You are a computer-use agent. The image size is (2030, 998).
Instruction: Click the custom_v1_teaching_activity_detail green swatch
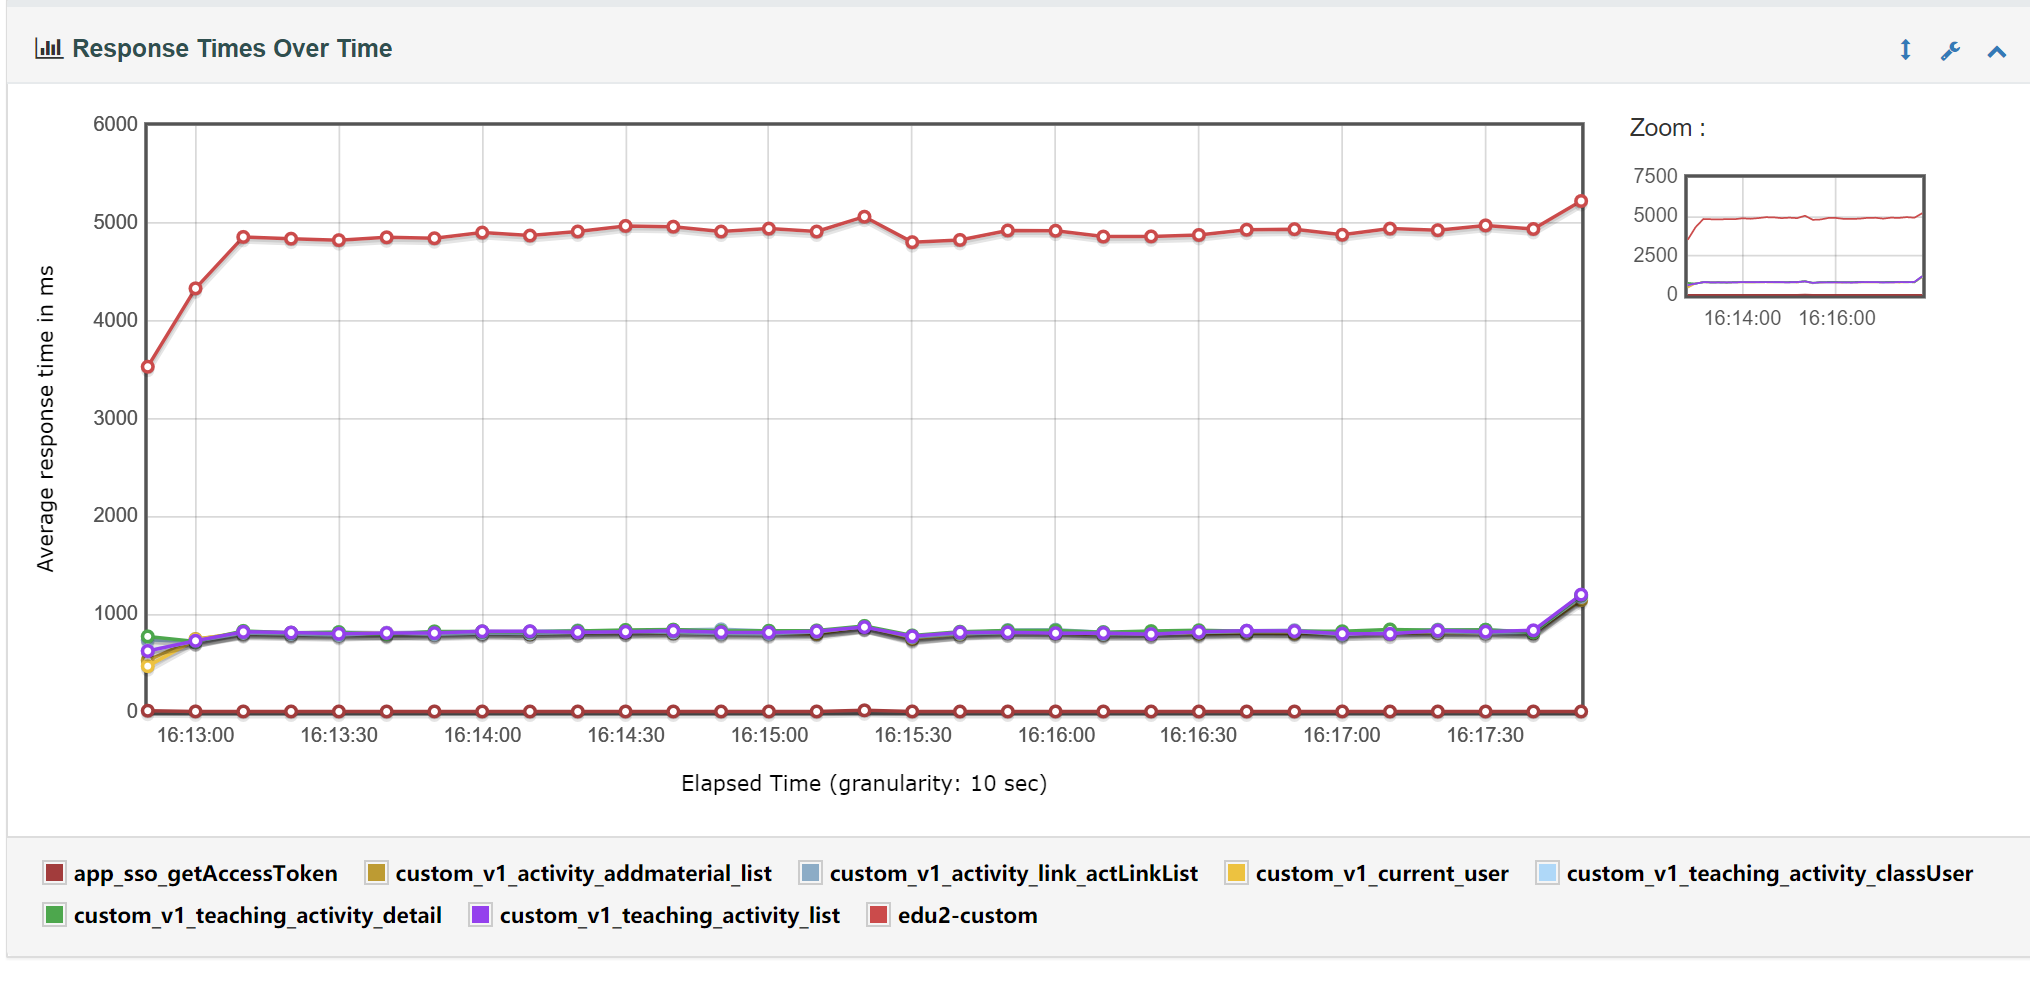pos(54,915)
